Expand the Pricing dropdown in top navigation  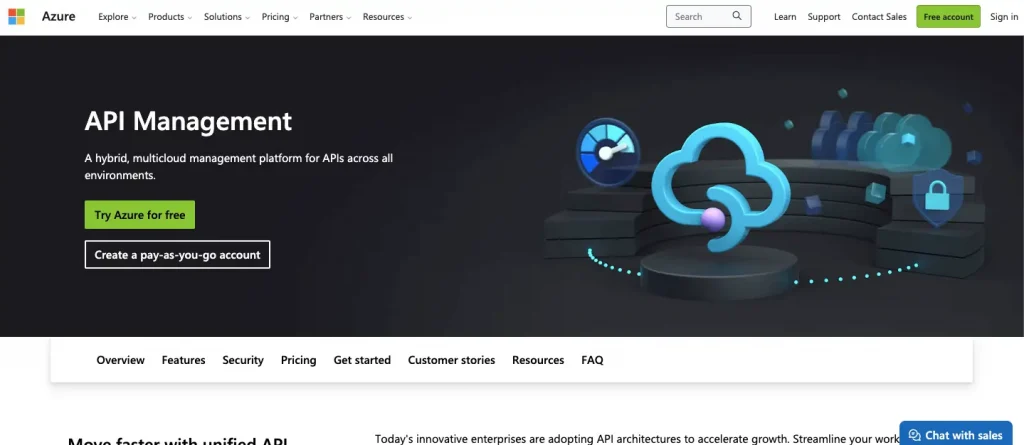(x=280, y=17)
